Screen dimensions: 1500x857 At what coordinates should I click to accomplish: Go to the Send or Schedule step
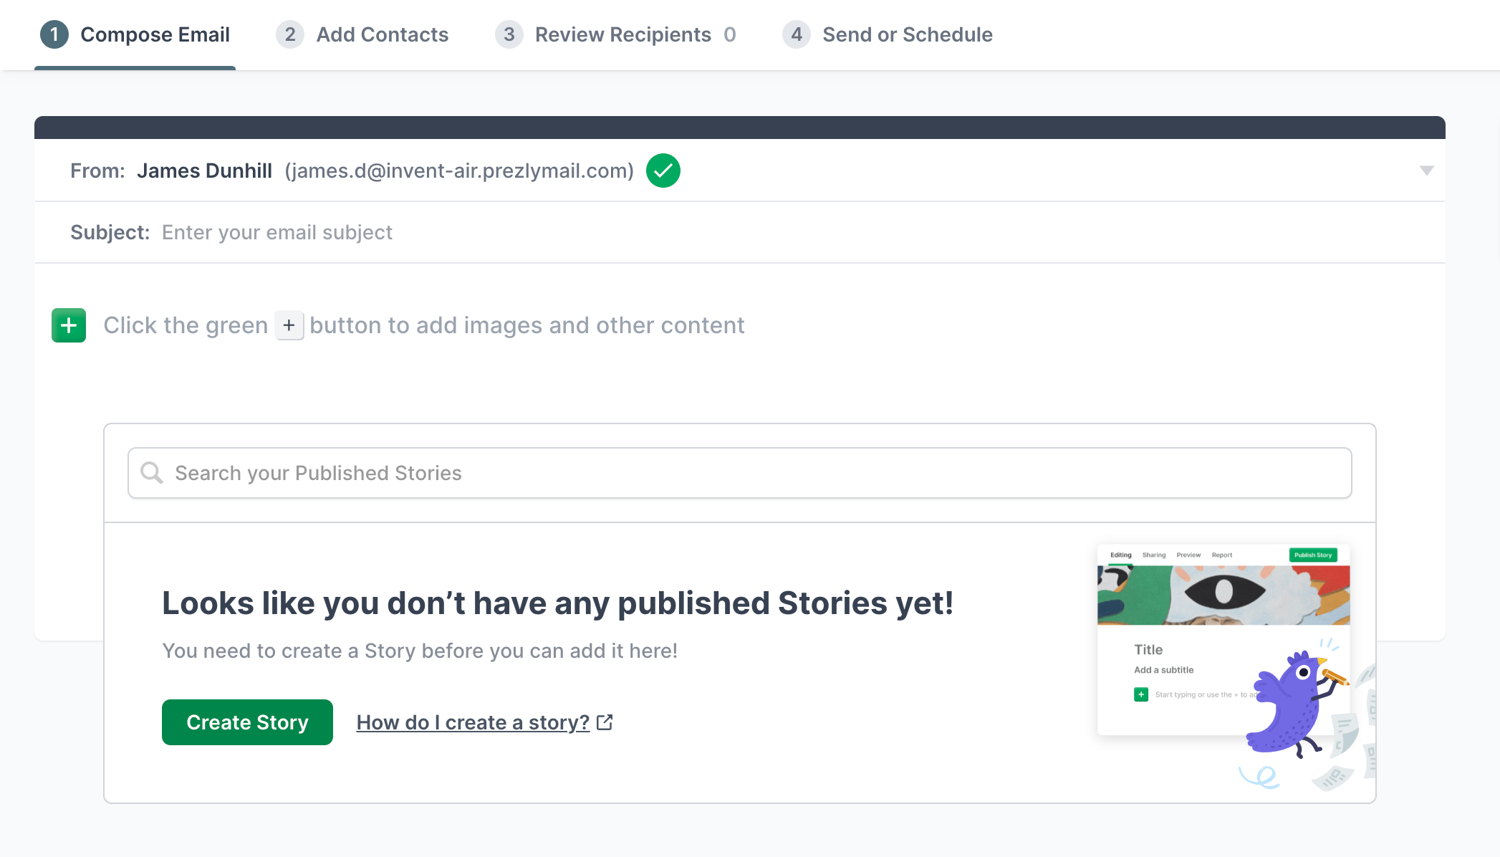[907, 35]
